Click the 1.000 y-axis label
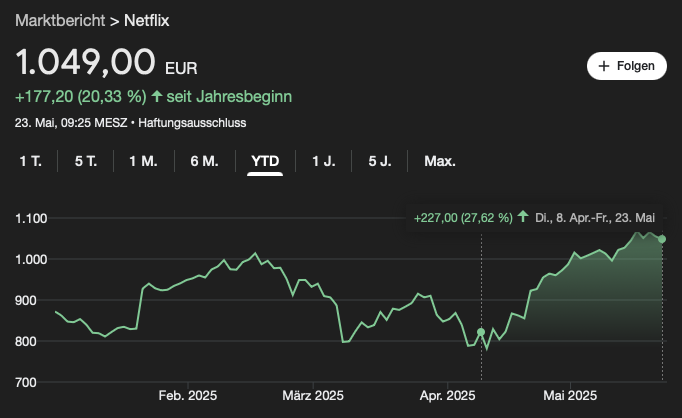The height and width of the screenshot is (418, 682). (31, 260)
